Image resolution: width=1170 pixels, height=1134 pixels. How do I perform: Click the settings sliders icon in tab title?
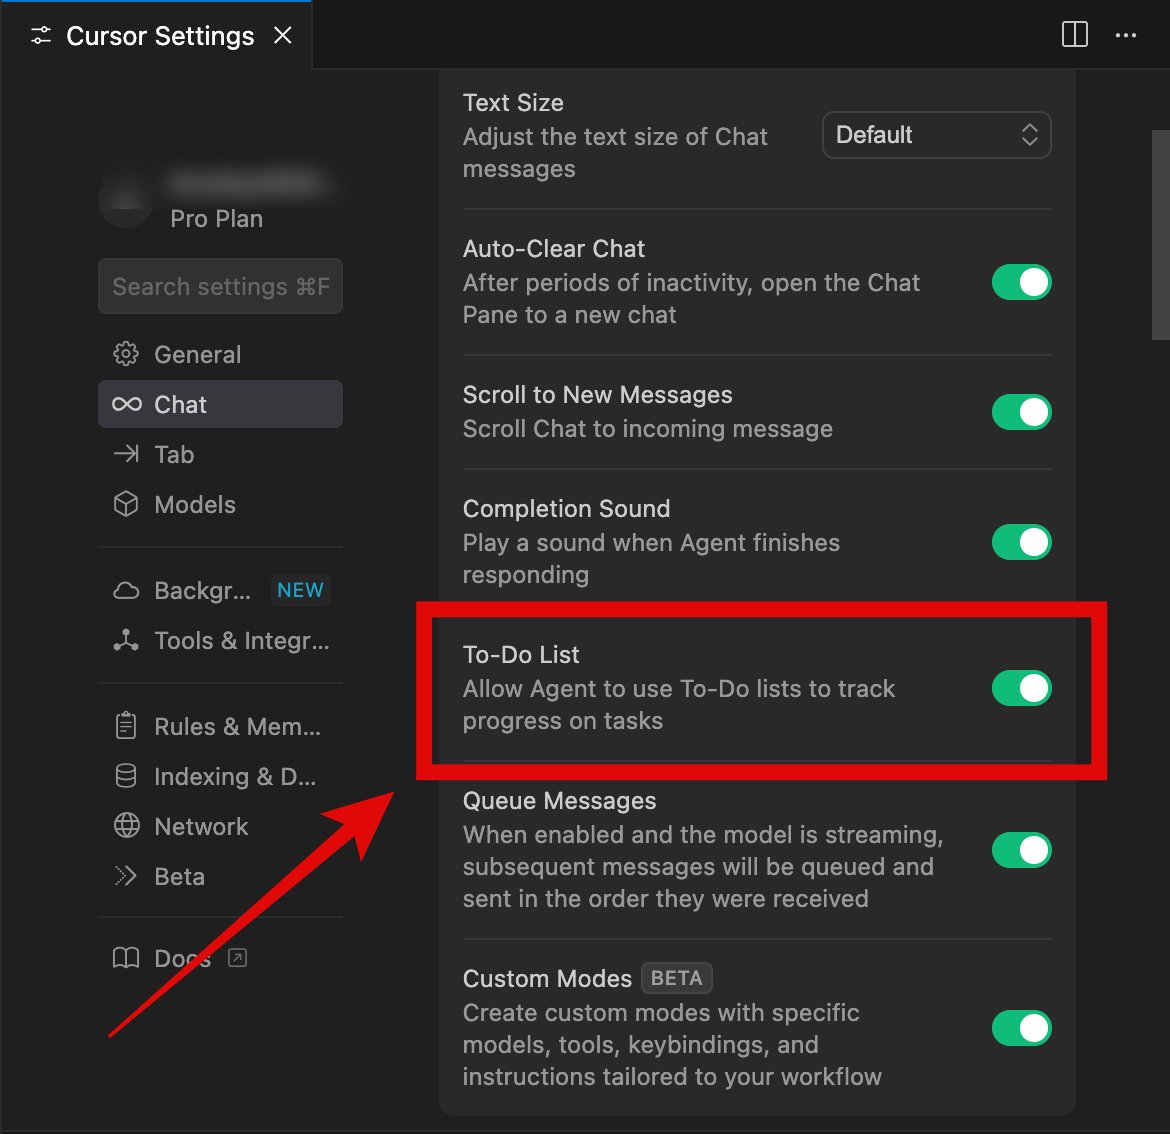41,36
